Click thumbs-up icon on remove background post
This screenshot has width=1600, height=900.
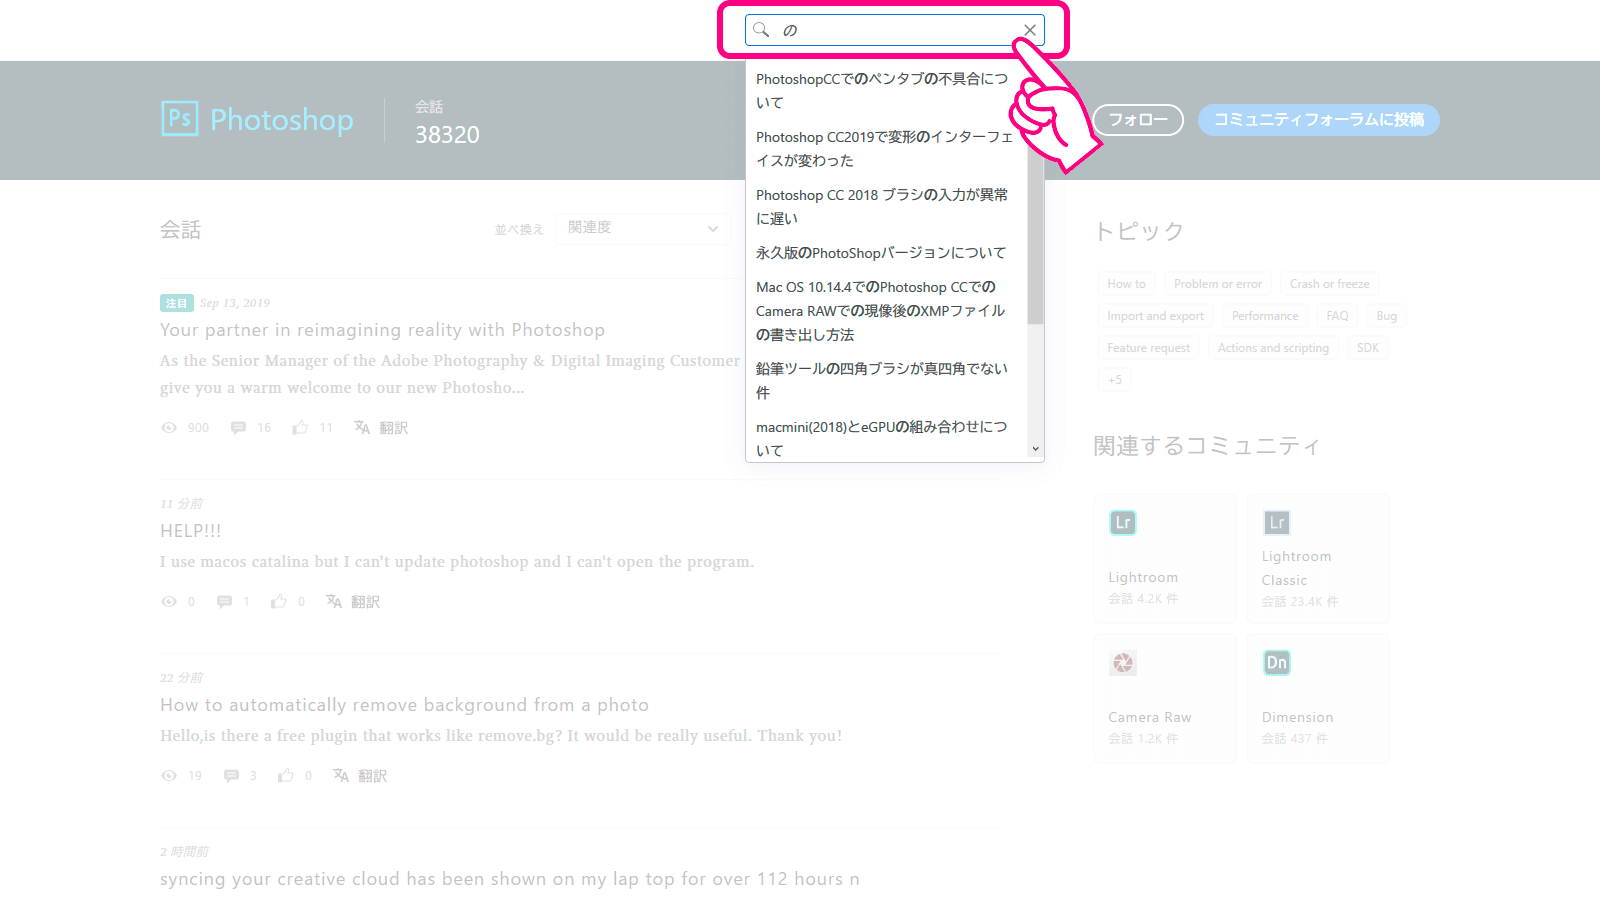pyautogui.click(x=286, y=776)
